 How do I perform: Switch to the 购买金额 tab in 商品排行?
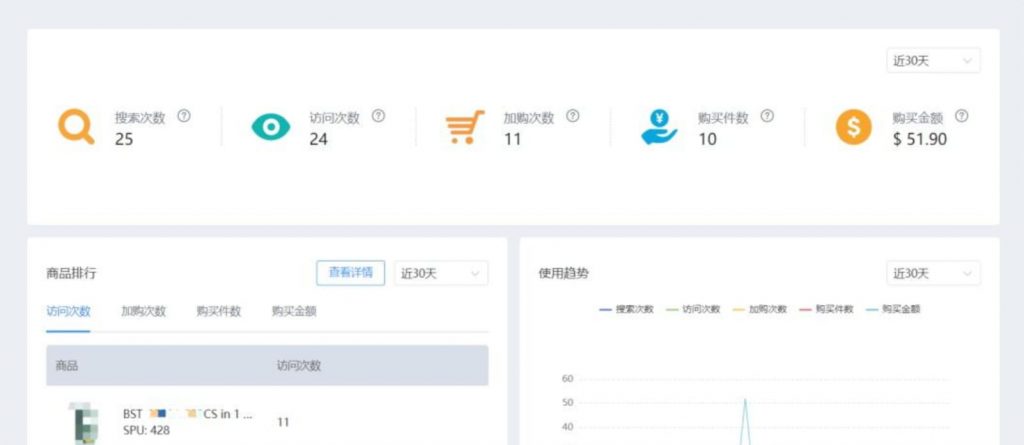[294, 312]
